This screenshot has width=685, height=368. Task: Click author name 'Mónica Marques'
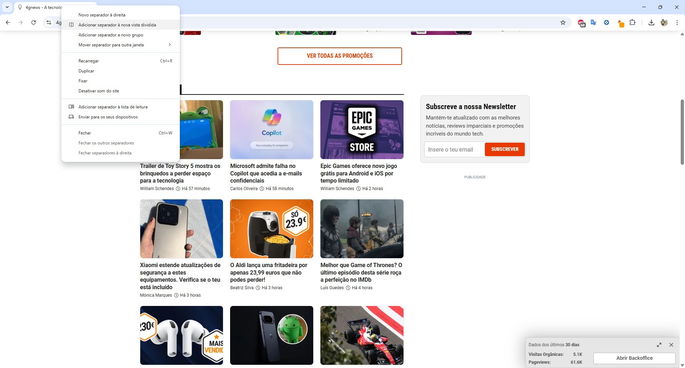pos(156,295)
